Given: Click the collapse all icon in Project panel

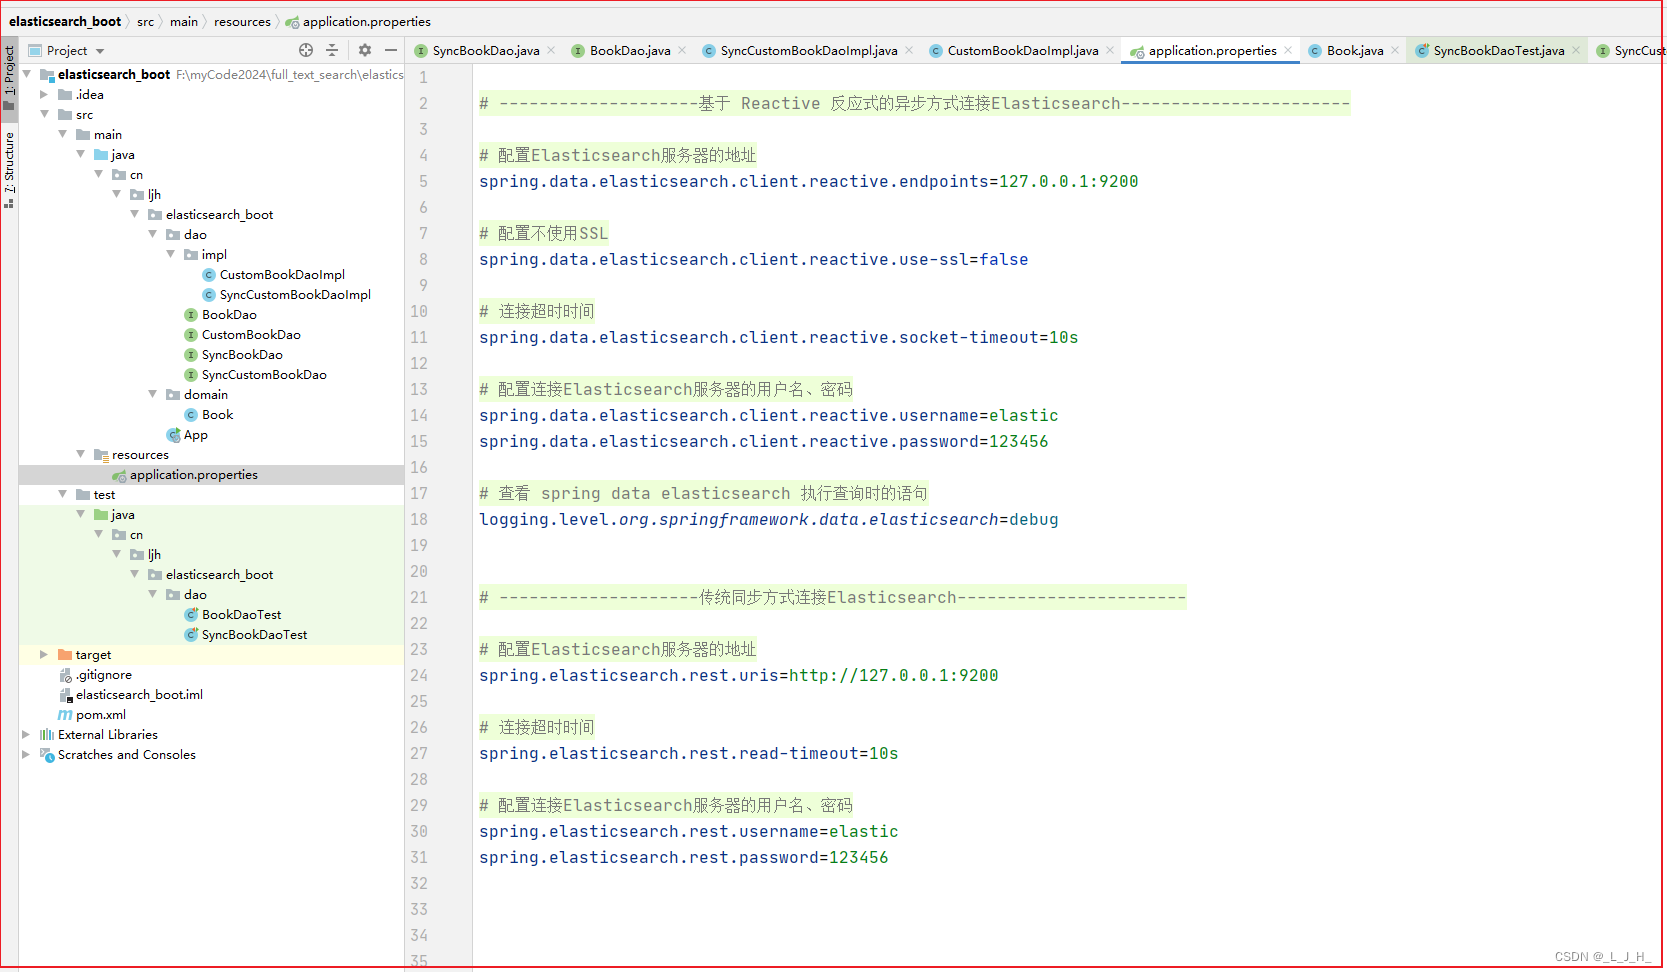Looking at the screenshot, I should pos(332,50).
